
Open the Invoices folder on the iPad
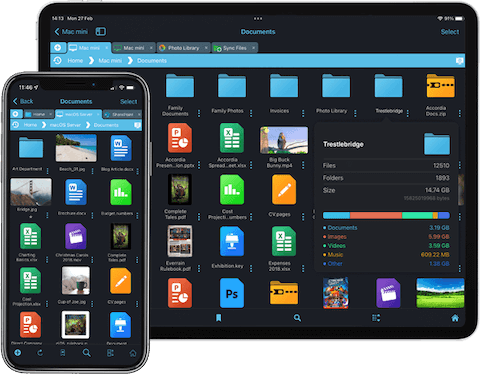[284, 86]
